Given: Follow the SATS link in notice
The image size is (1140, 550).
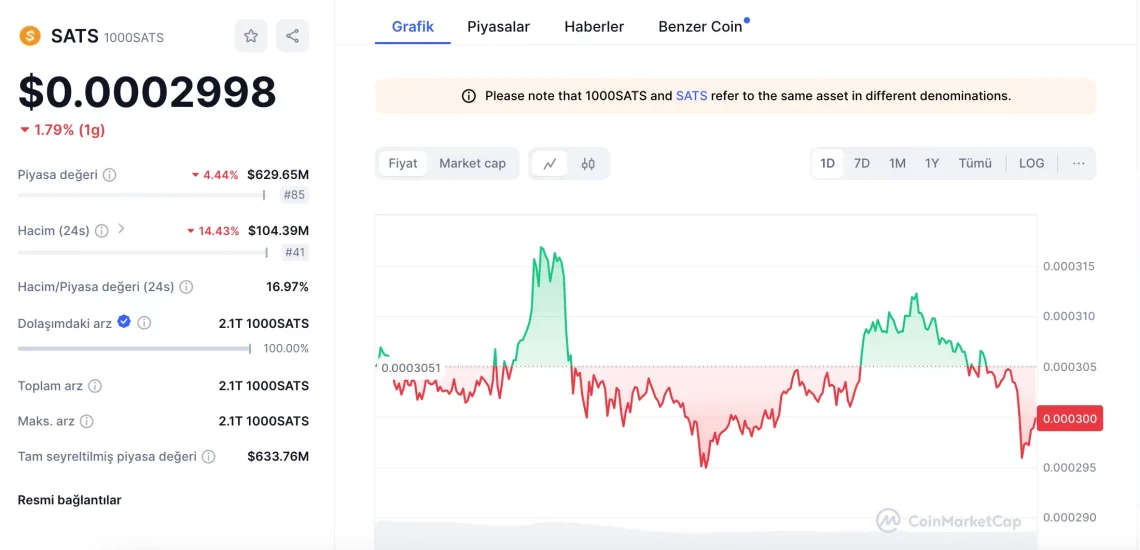Looking at the screenshot, I should [x=691, y=96].
